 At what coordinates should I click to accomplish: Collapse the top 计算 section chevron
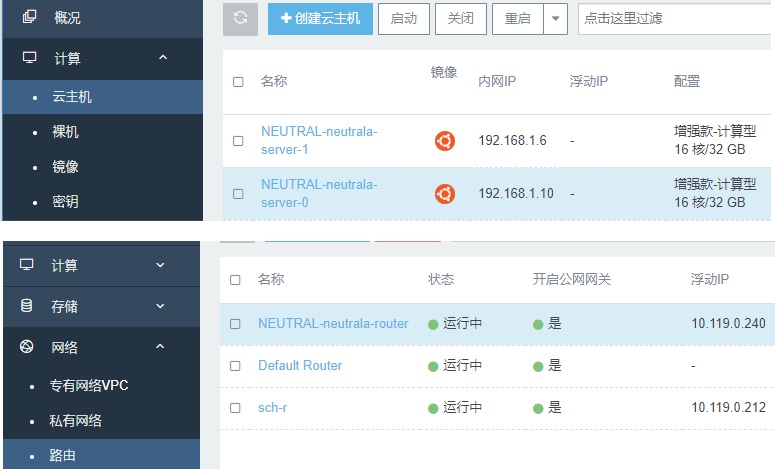click(x=163, y=59)
